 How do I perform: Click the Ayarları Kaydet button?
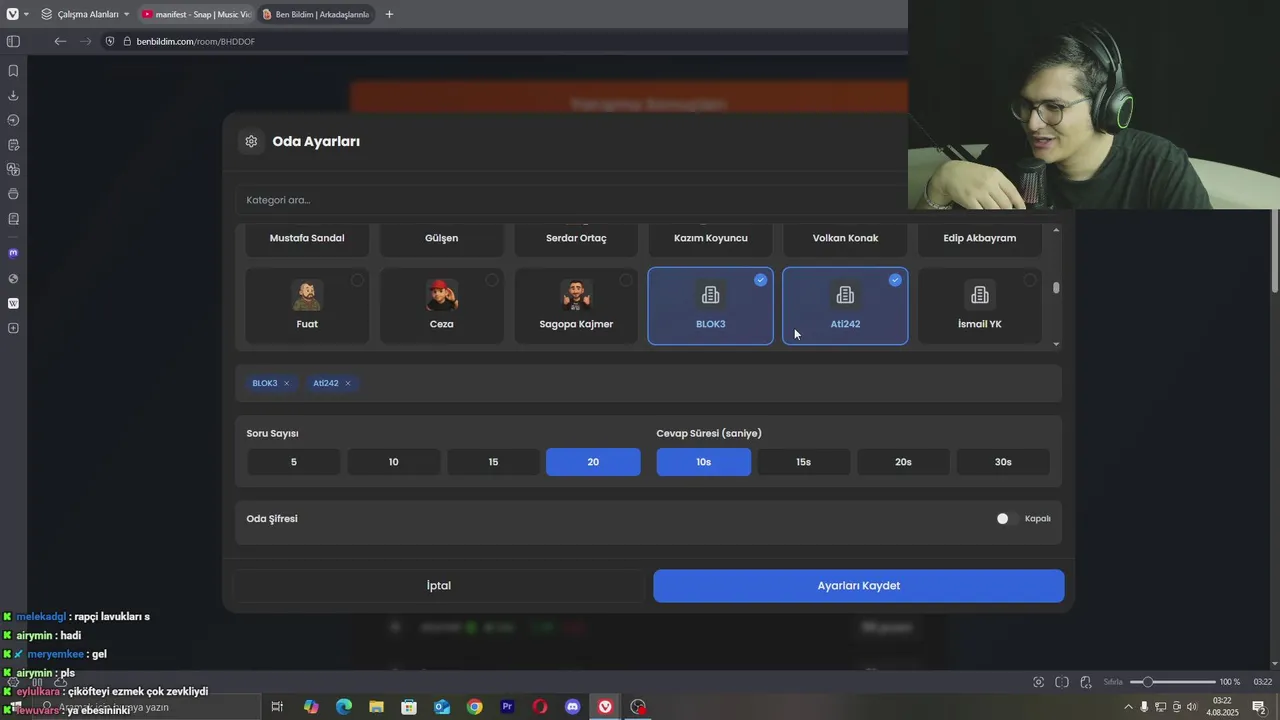pyautogui.click(x=859, y=586)
